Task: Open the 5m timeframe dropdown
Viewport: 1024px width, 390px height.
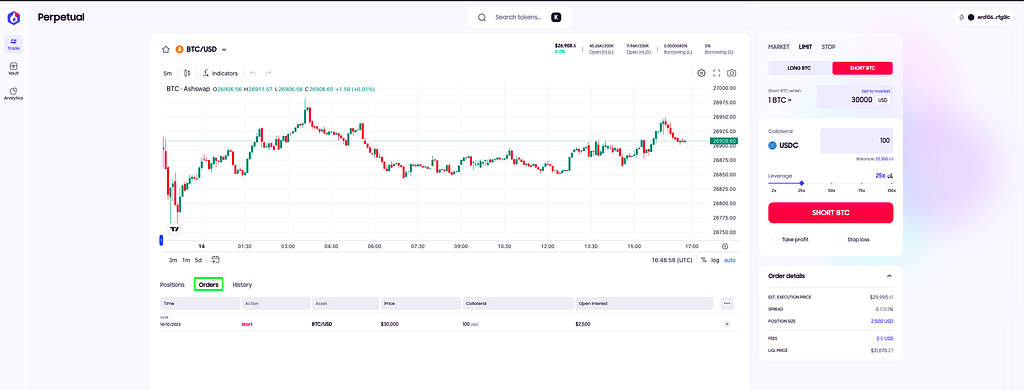Action: [x=168, y=73]
